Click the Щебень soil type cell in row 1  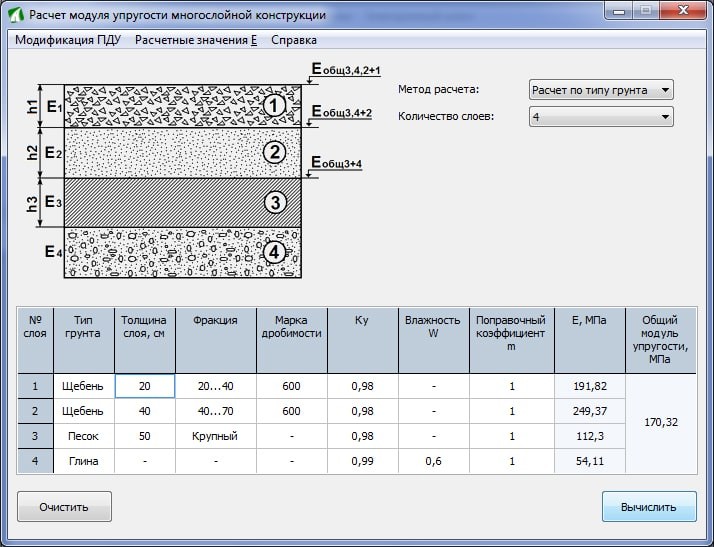83,386
